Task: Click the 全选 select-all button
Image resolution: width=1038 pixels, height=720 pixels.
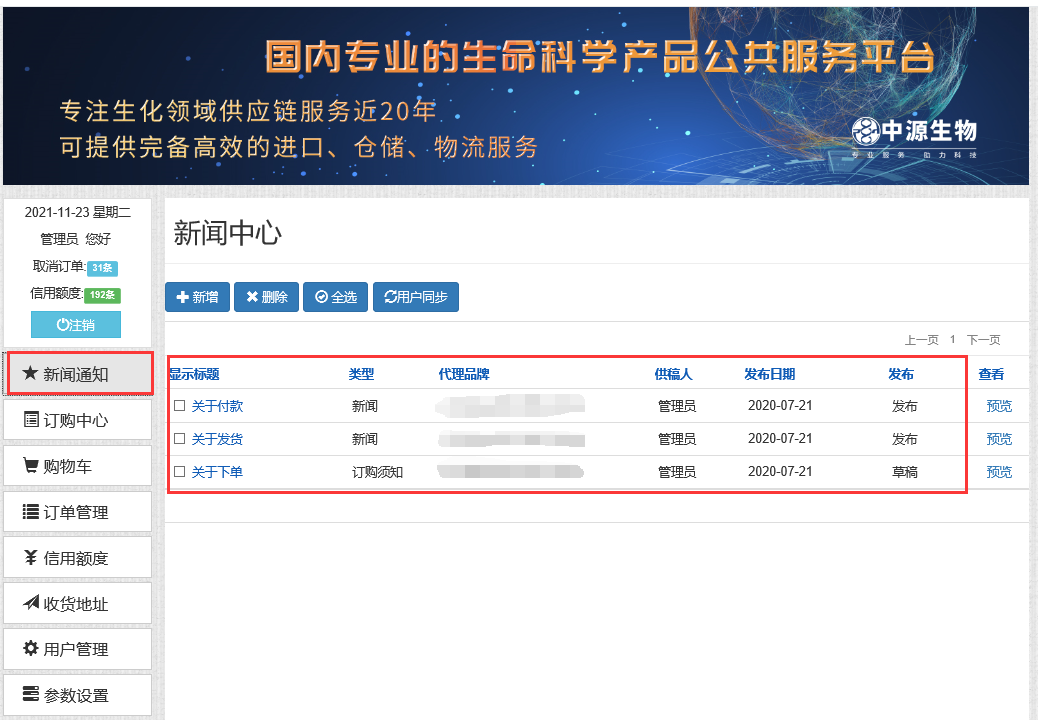Action: pyautogui.click(x=335, y=297)
